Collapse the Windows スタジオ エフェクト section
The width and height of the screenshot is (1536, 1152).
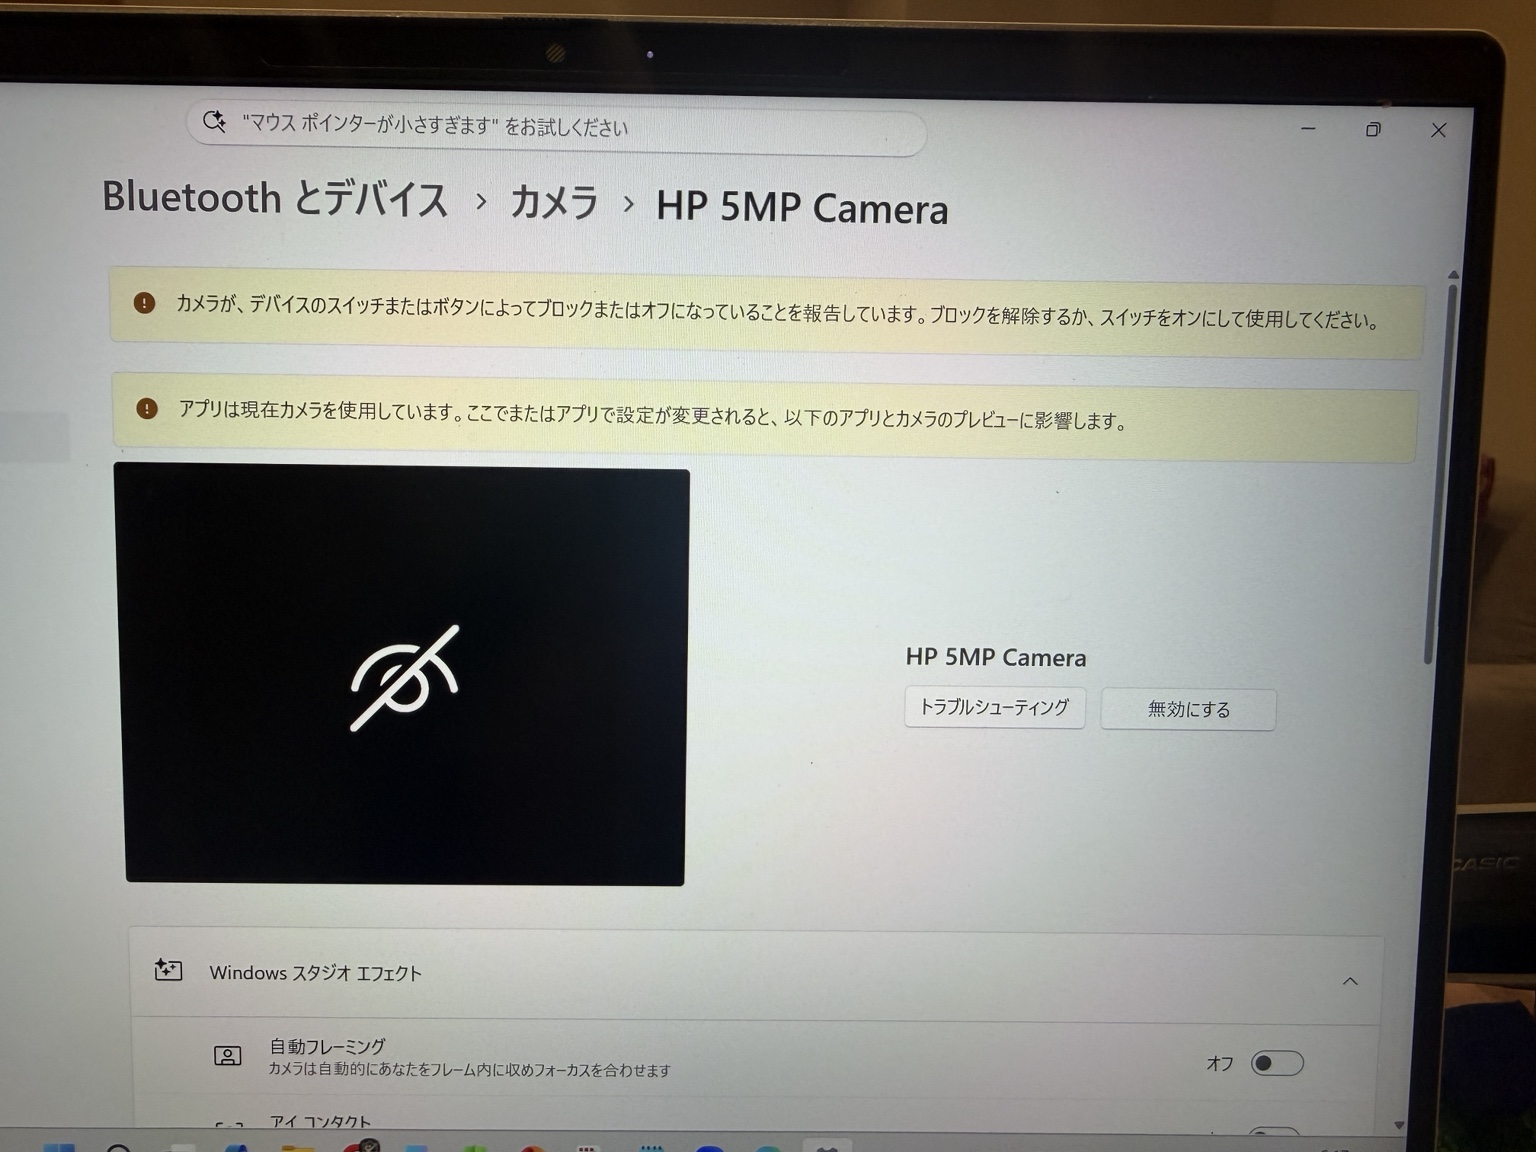point(1350,981)
